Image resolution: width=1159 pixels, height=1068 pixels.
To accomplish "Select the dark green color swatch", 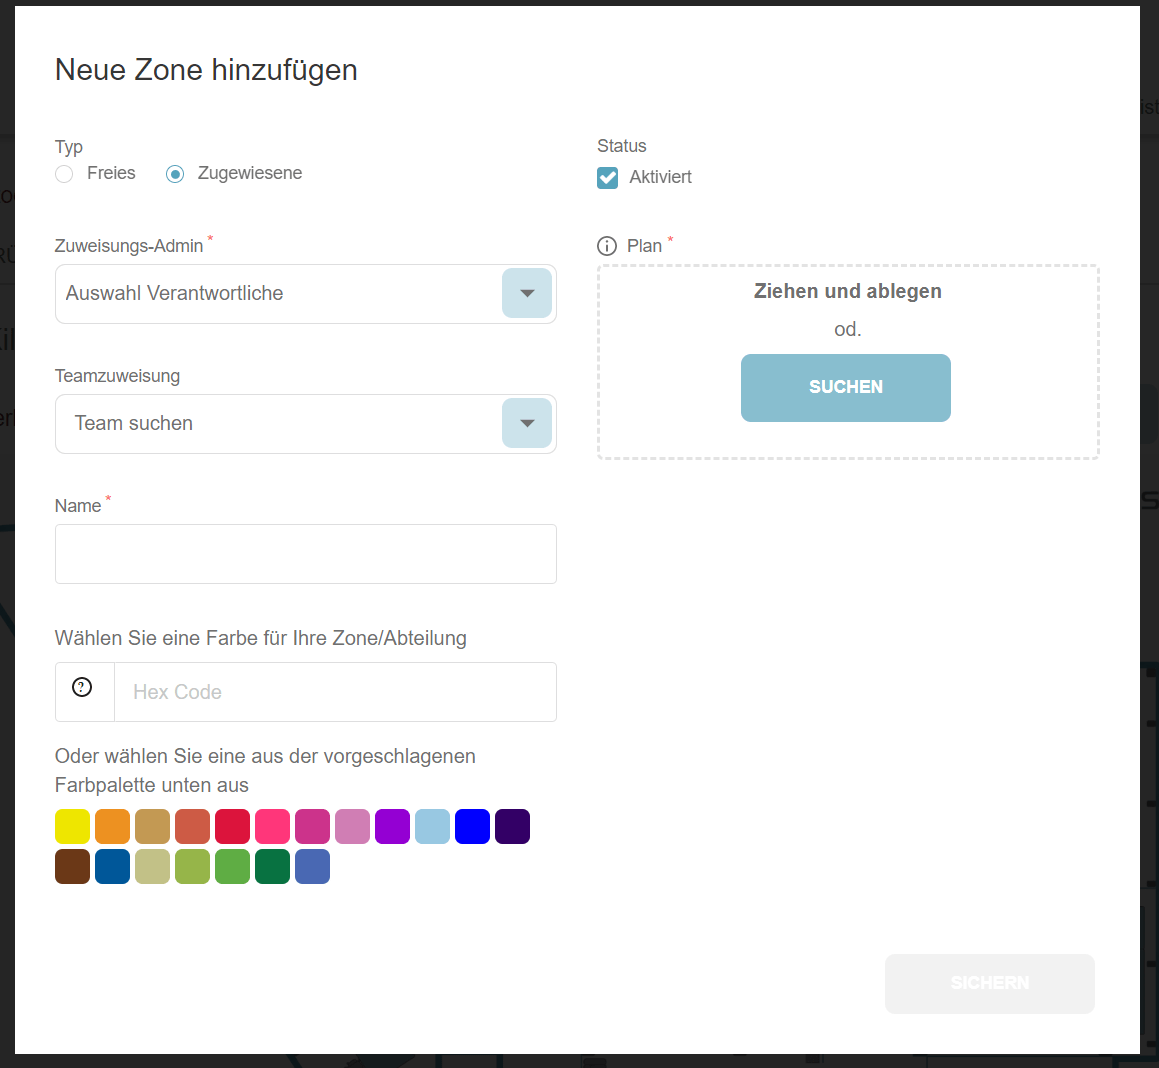I will click(272, 867).
